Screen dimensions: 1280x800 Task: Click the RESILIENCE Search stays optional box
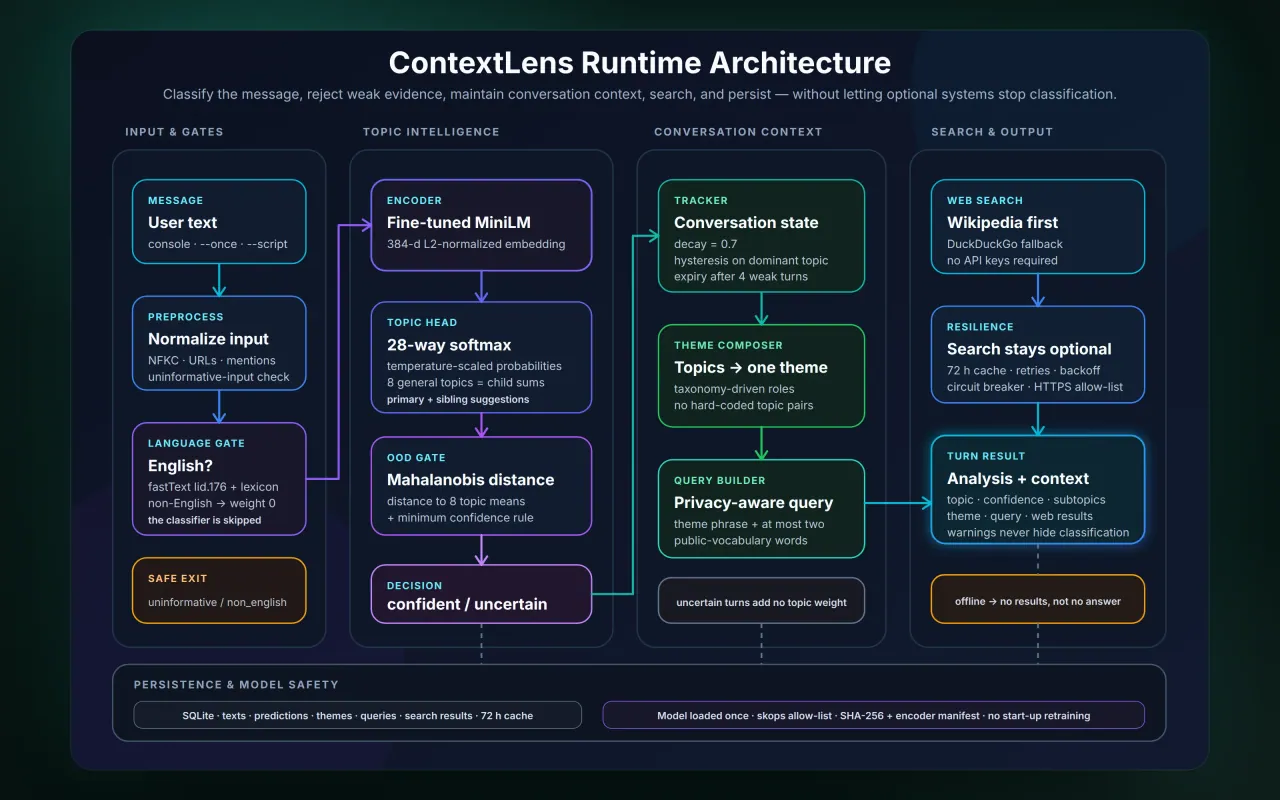(x=1038, y=355)
